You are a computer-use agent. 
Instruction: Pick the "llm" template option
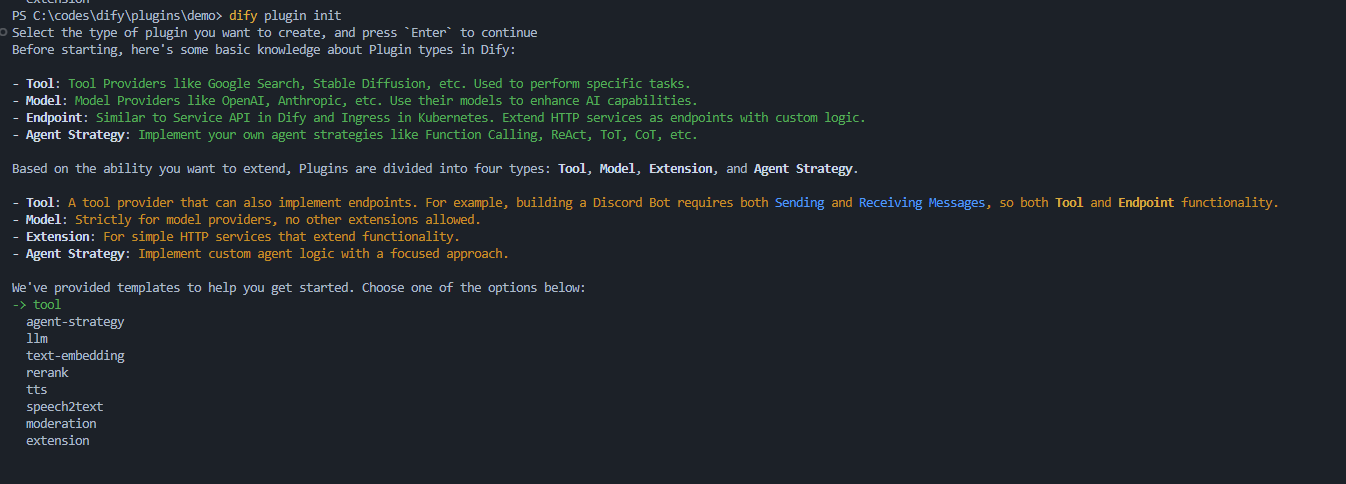pyautogui.click(x=37, y=339)
